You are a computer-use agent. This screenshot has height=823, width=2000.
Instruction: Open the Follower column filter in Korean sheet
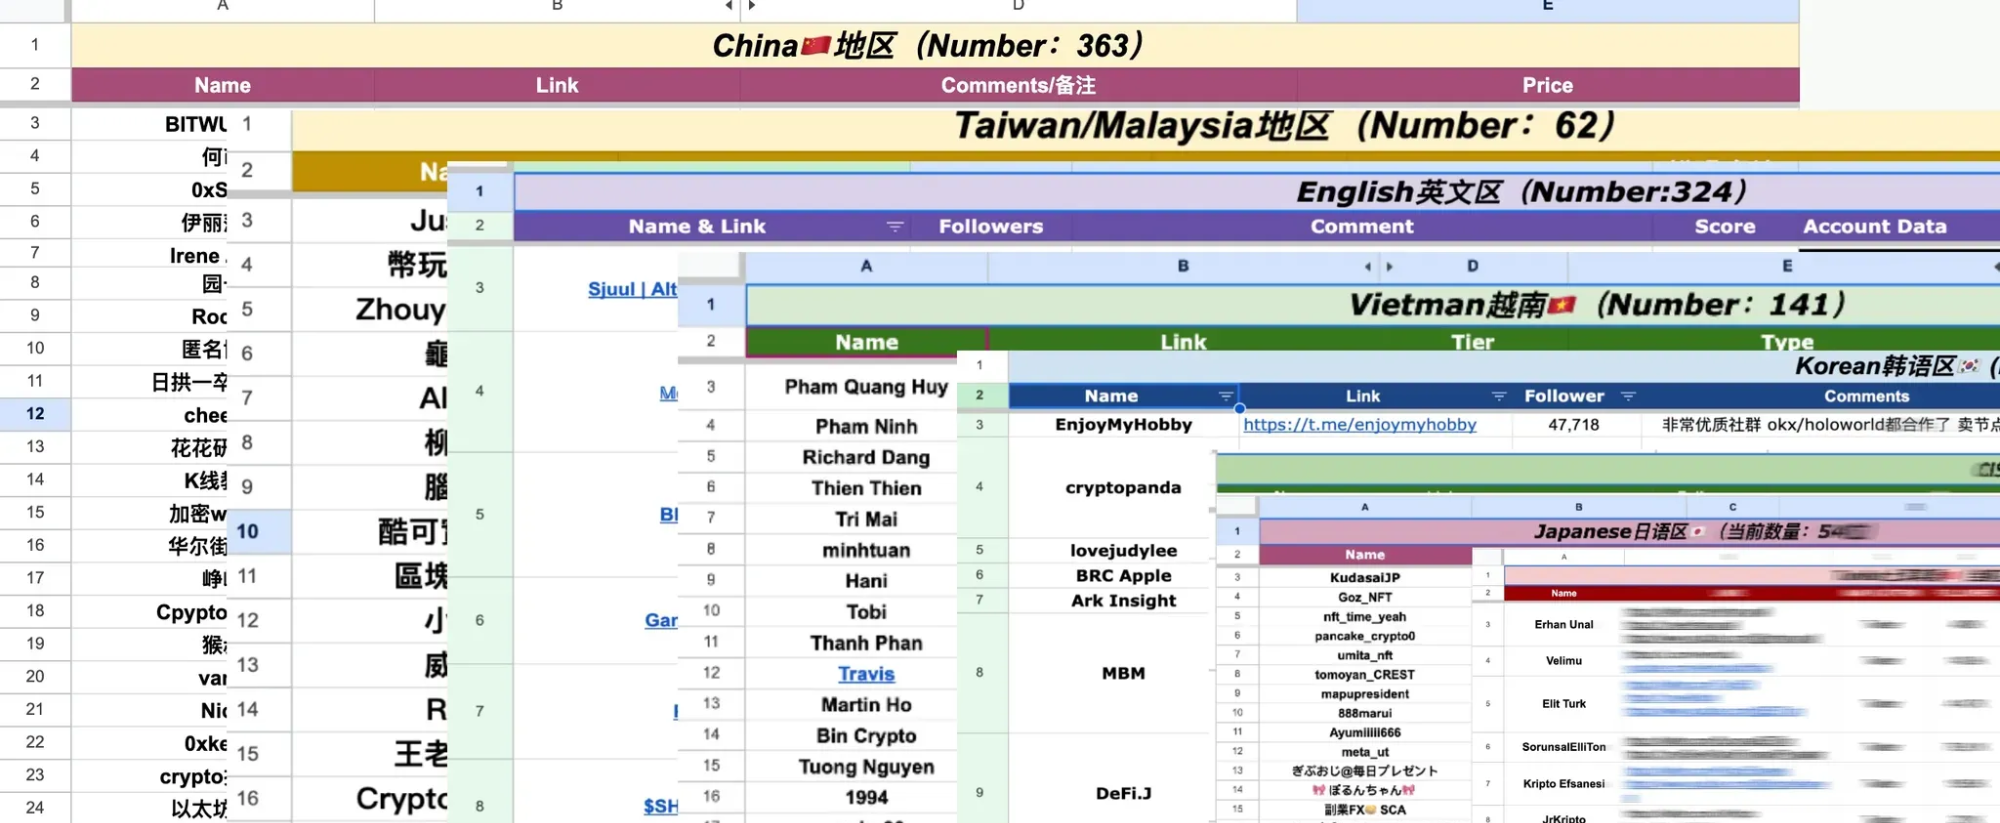[1628, 397]
